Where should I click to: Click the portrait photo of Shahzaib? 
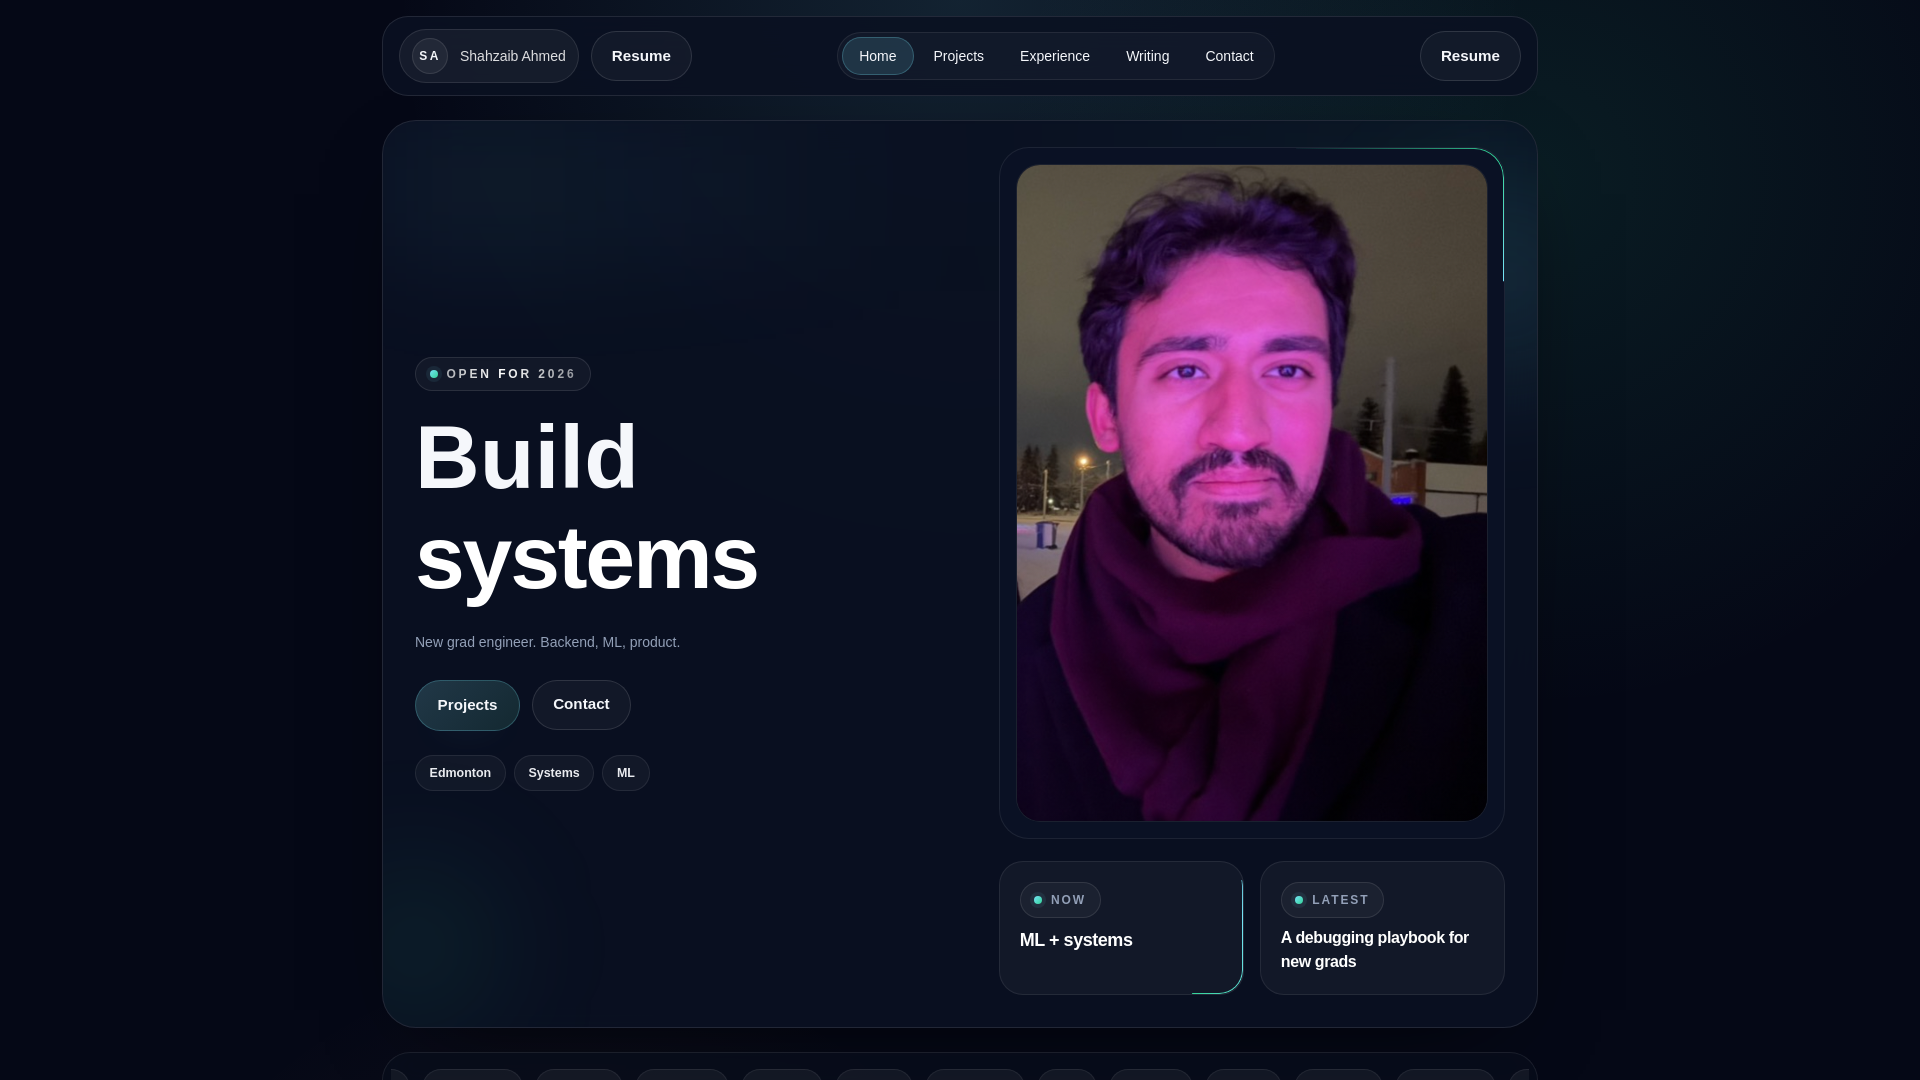click(1252, 493)
